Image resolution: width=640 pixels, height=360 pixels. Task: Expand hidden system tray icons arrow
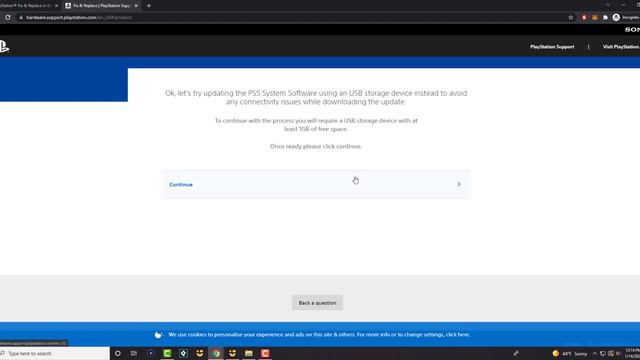pos(595,353)
